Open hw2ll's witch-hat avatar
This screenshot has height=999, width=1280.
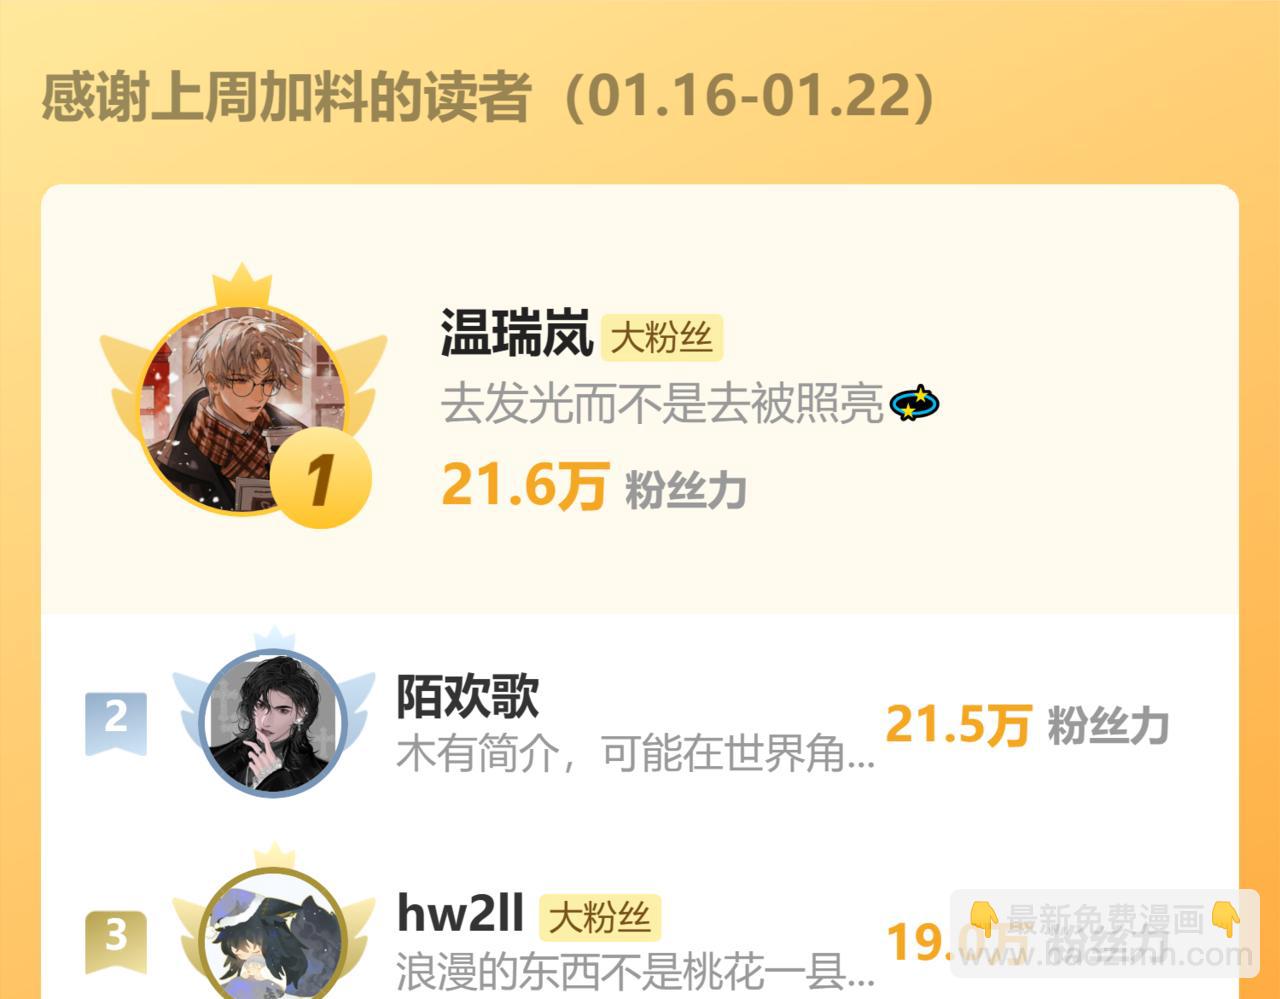(273, 938)
